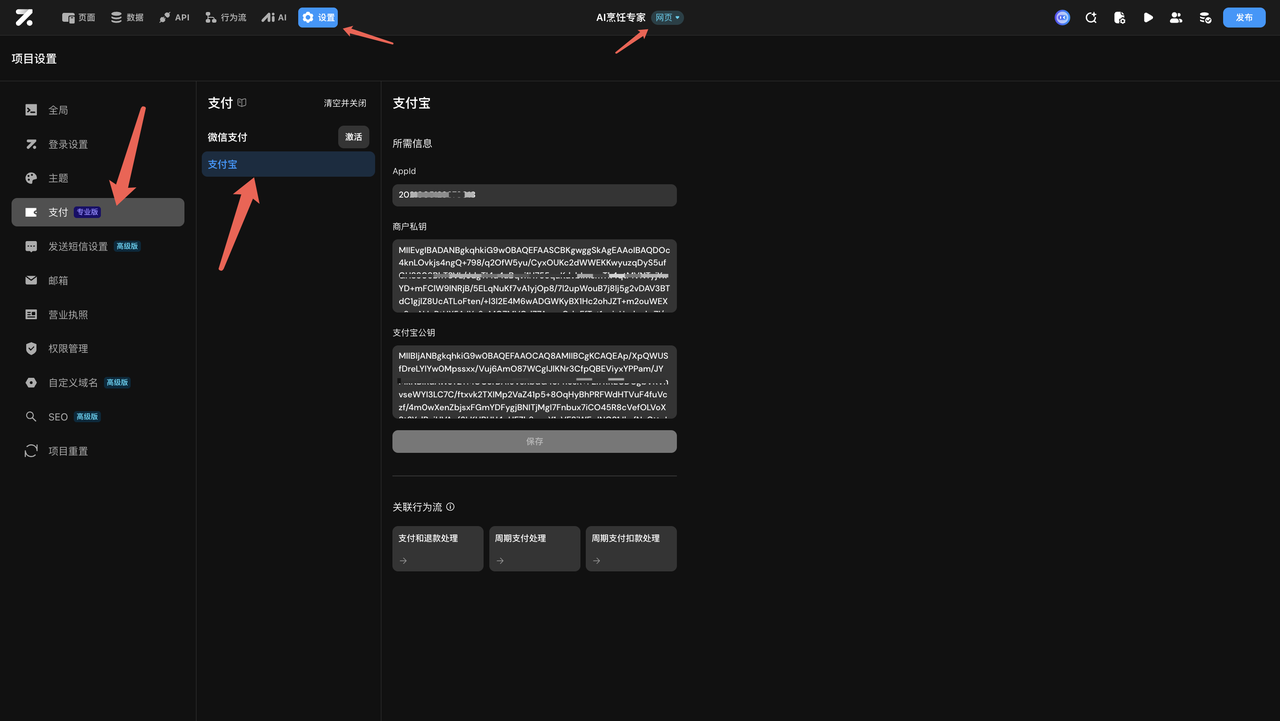The height and width of the screenshot is (721, 1280).
Task: Click the preview play icon
Action: (1148, 17)
